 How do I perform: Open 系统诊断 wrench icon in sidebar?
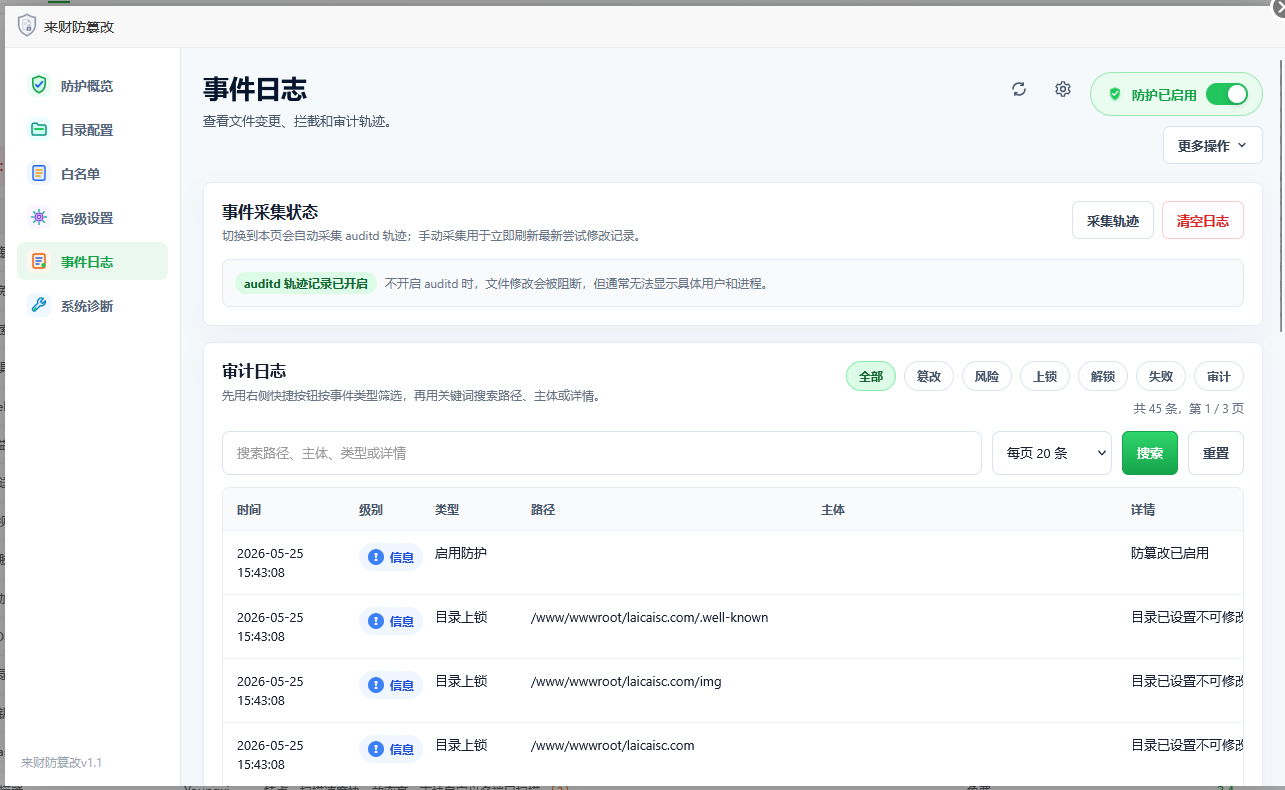(39, 305)
